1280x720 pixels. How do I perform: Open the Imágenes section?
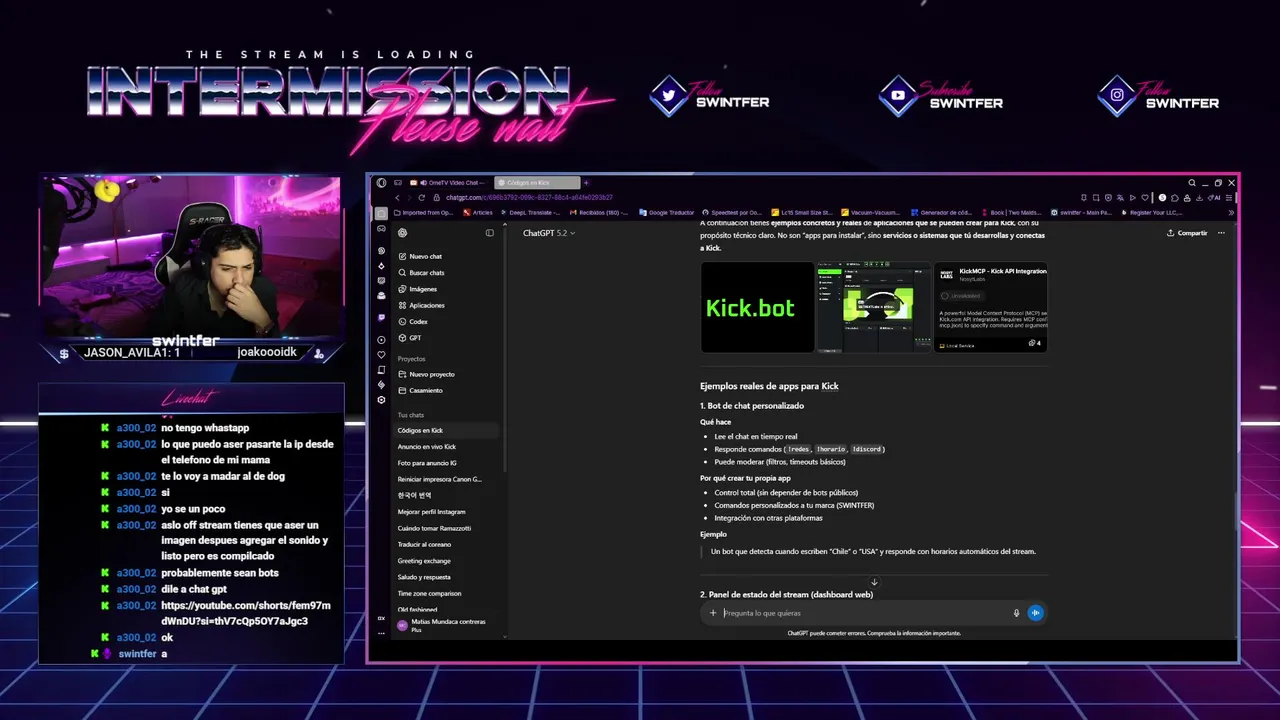coord(418,289)
